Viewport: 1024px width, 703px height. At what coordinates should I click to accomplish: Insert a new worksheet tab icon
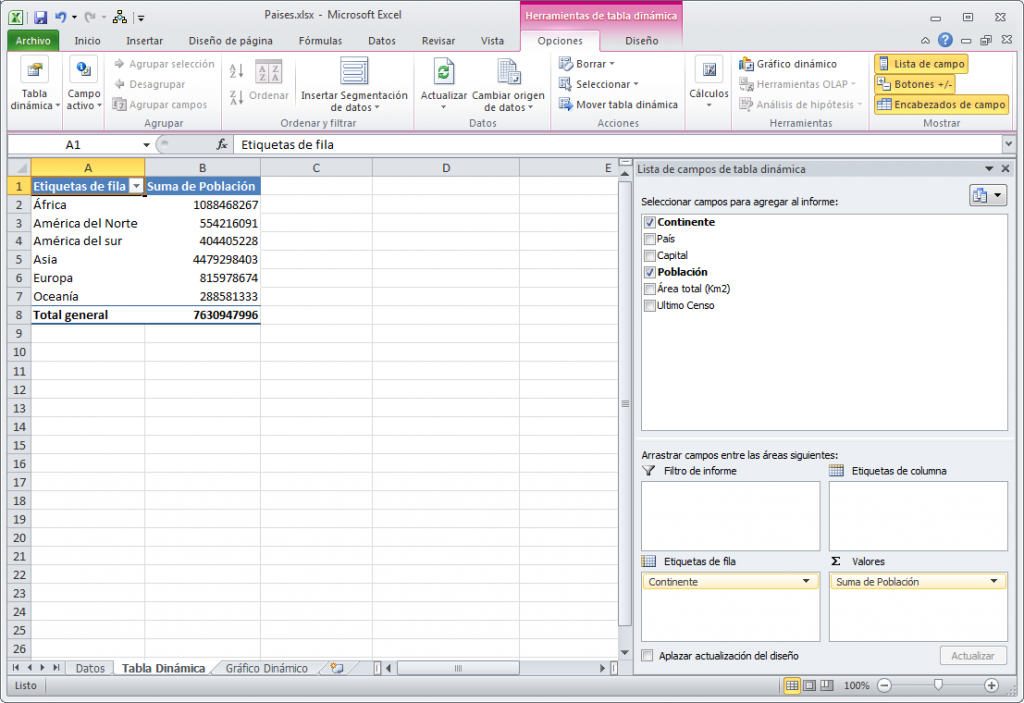point(337,668)
